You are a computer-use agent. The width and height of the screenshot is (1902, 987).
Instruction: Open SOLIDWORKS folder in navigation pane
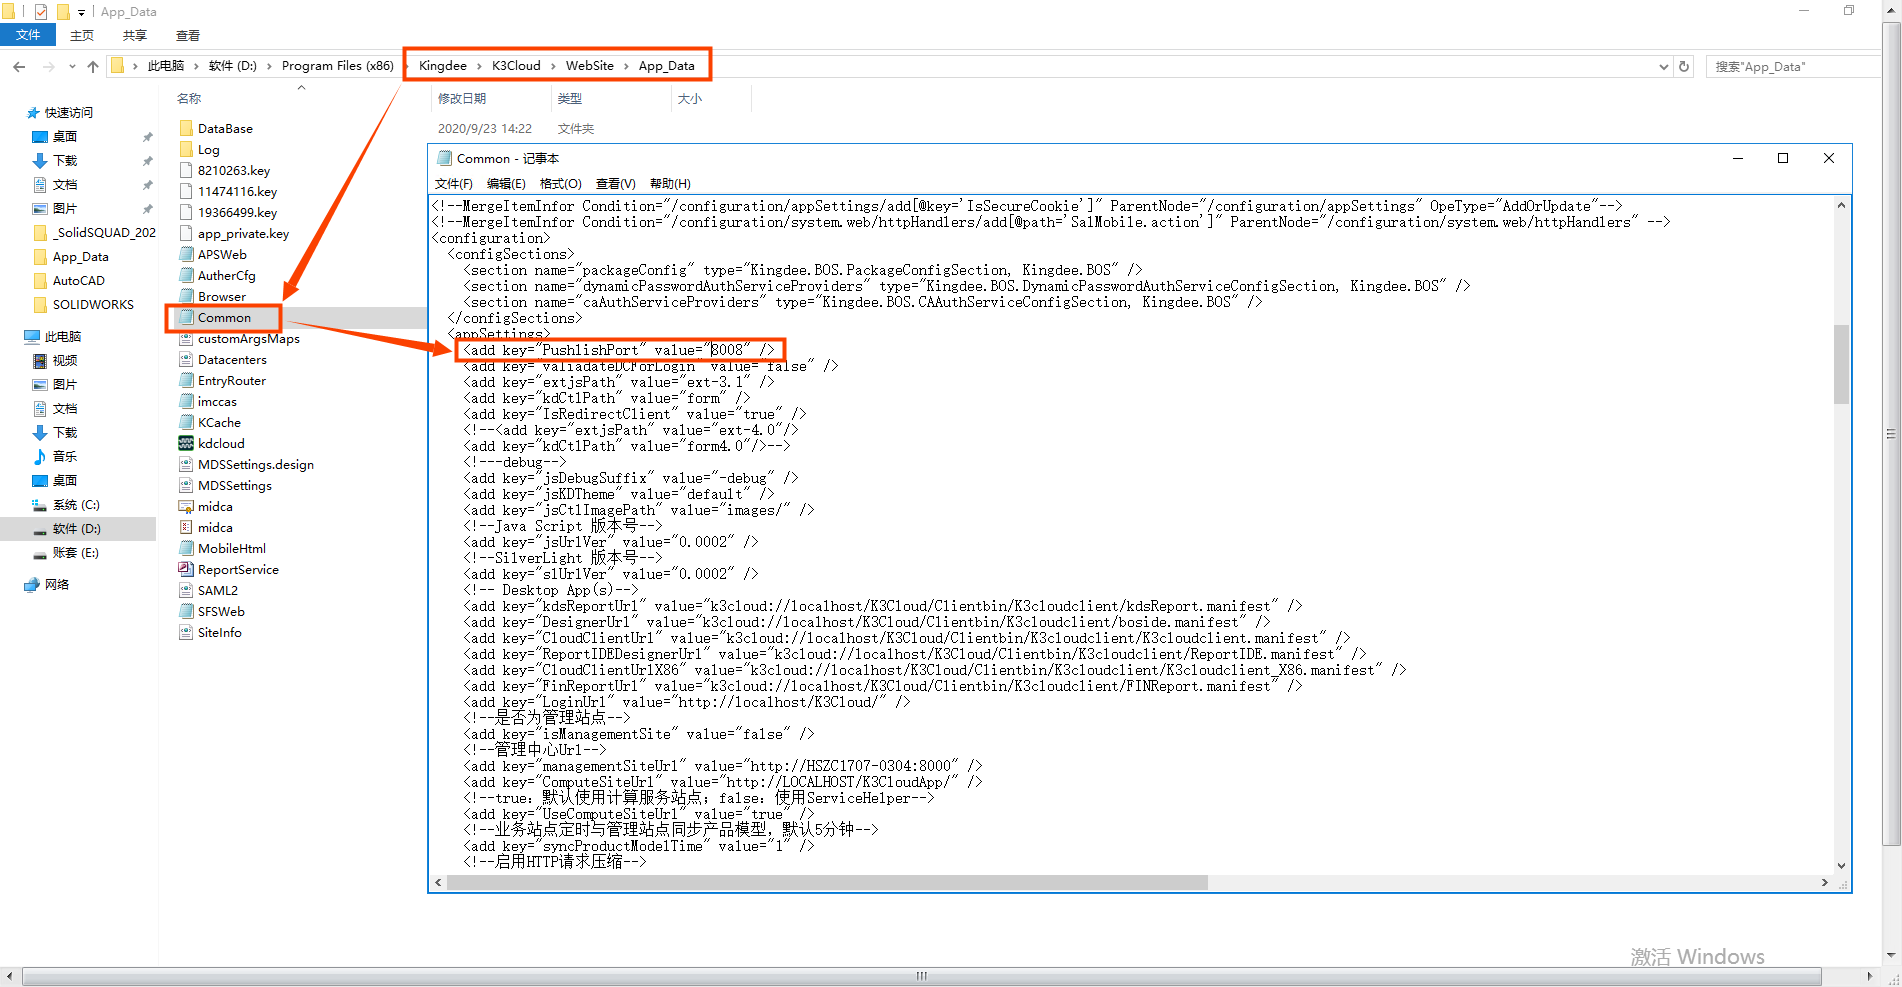pos(93,304)
